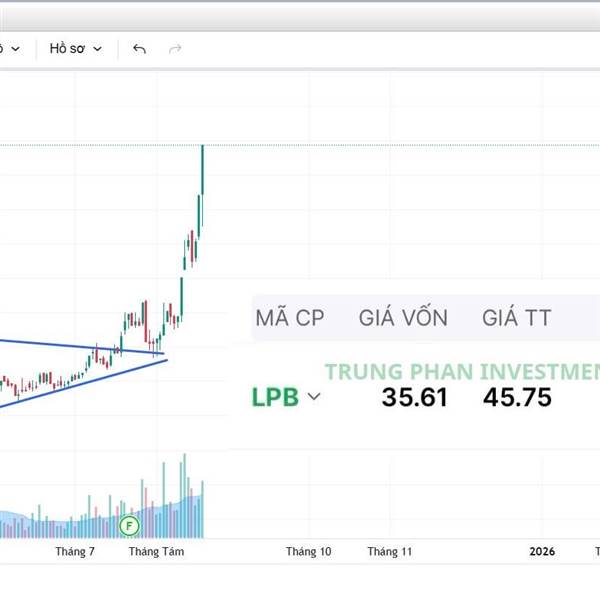Click the Tháng 11 axis label
This screenshot has height=600, width=600.
pyautogui.click(x=390, y=551)
